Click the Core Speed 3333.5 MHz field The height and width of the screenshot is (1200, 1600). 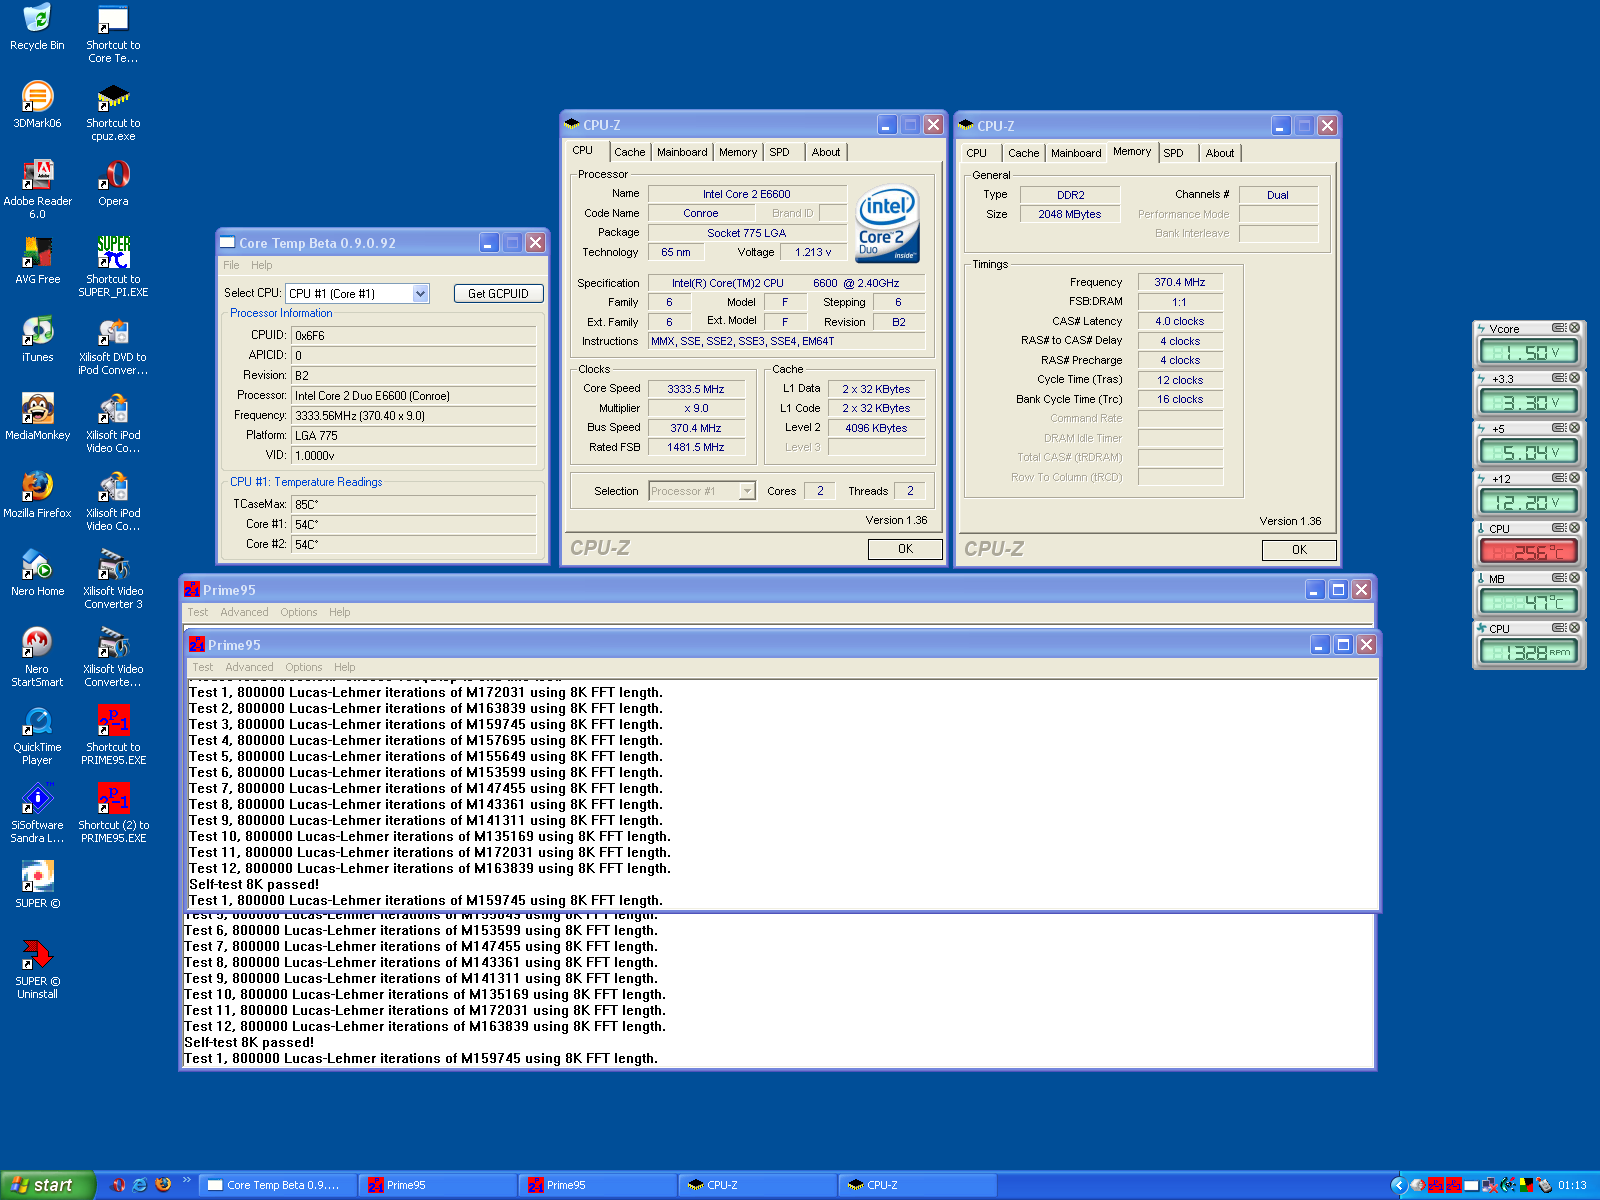point(696,389)
